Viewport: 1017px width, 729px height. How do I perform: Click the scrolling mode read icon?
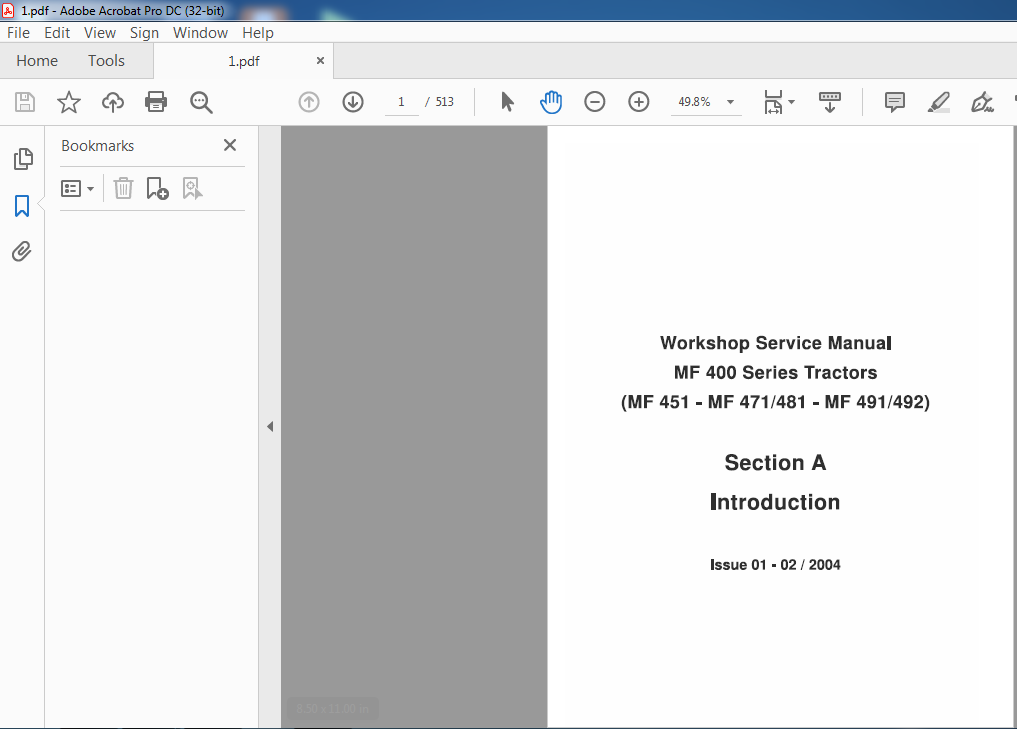tap(830, 102)
